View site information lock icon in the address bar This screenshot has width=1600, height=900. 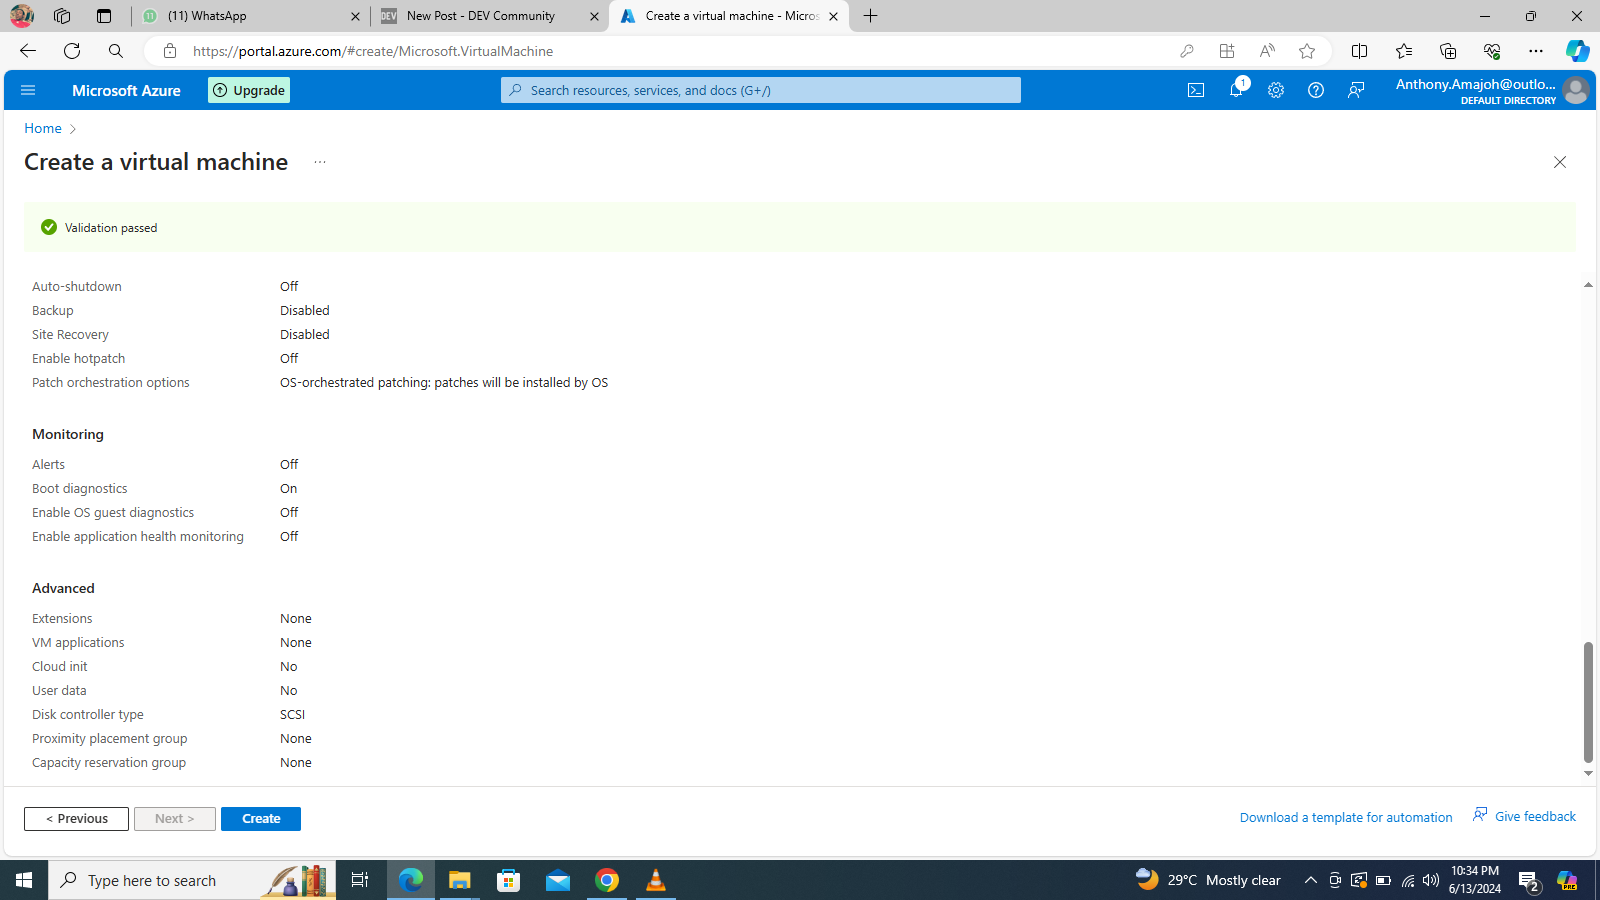[x=170, y=51]
